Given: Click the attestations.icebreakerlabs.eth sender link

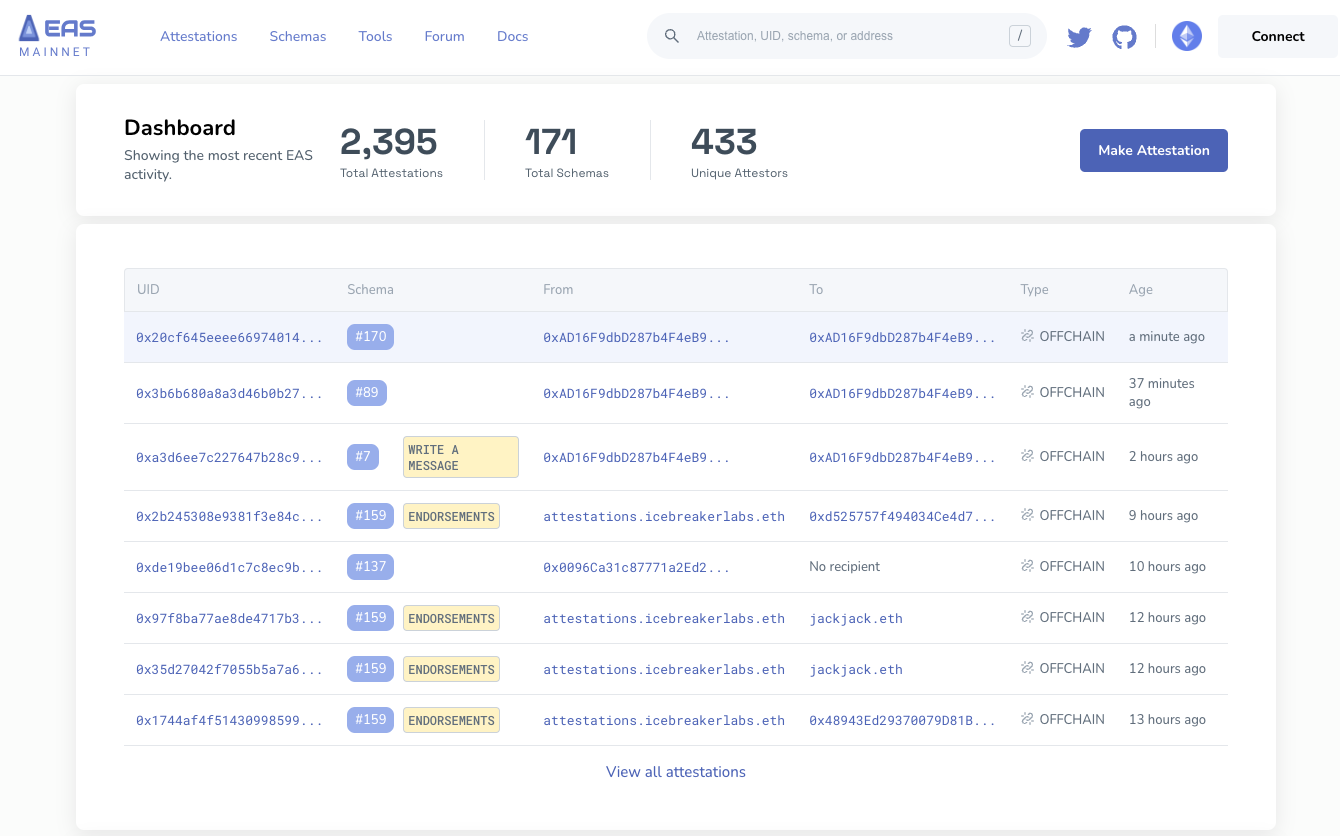Looking at the screenshot, I should [x=663, y=515].
